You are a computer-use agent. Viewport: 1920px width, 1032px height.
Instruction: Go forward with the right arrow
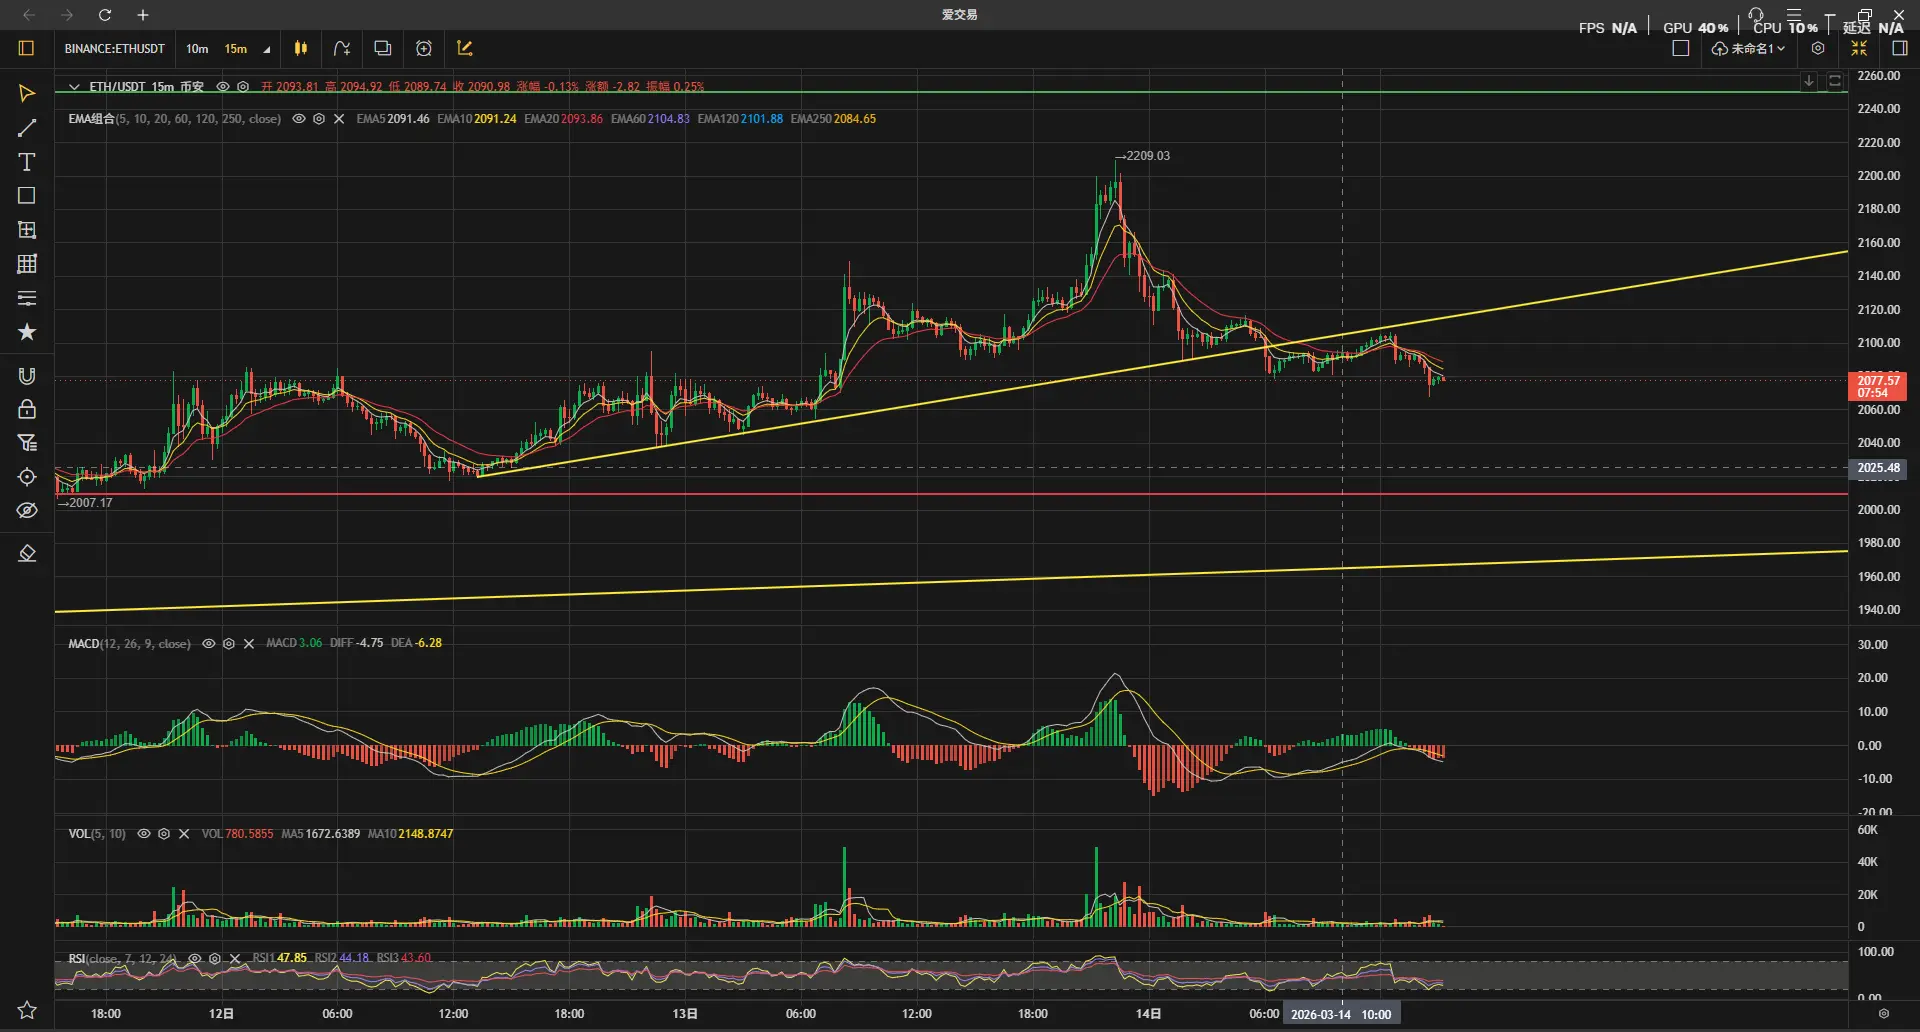point(67,15)
